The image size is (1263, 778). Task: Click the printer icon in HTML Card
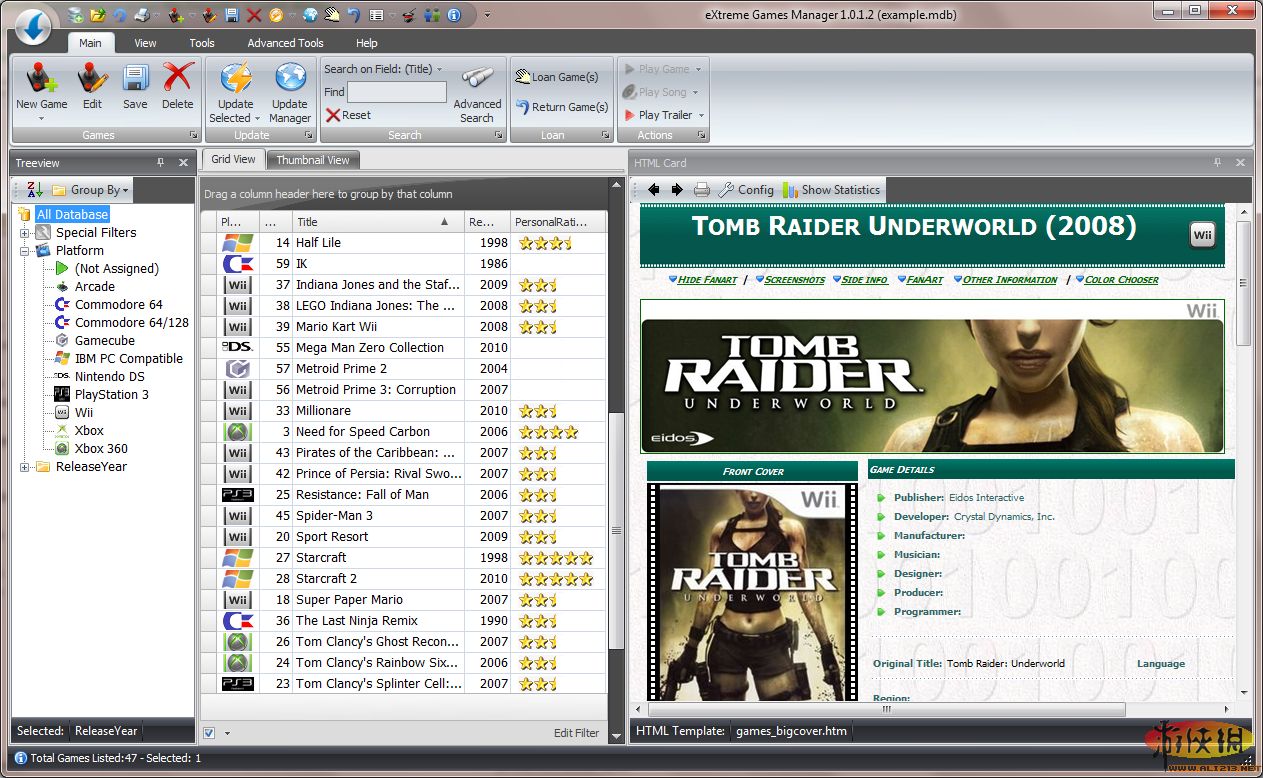coord(702,190)
